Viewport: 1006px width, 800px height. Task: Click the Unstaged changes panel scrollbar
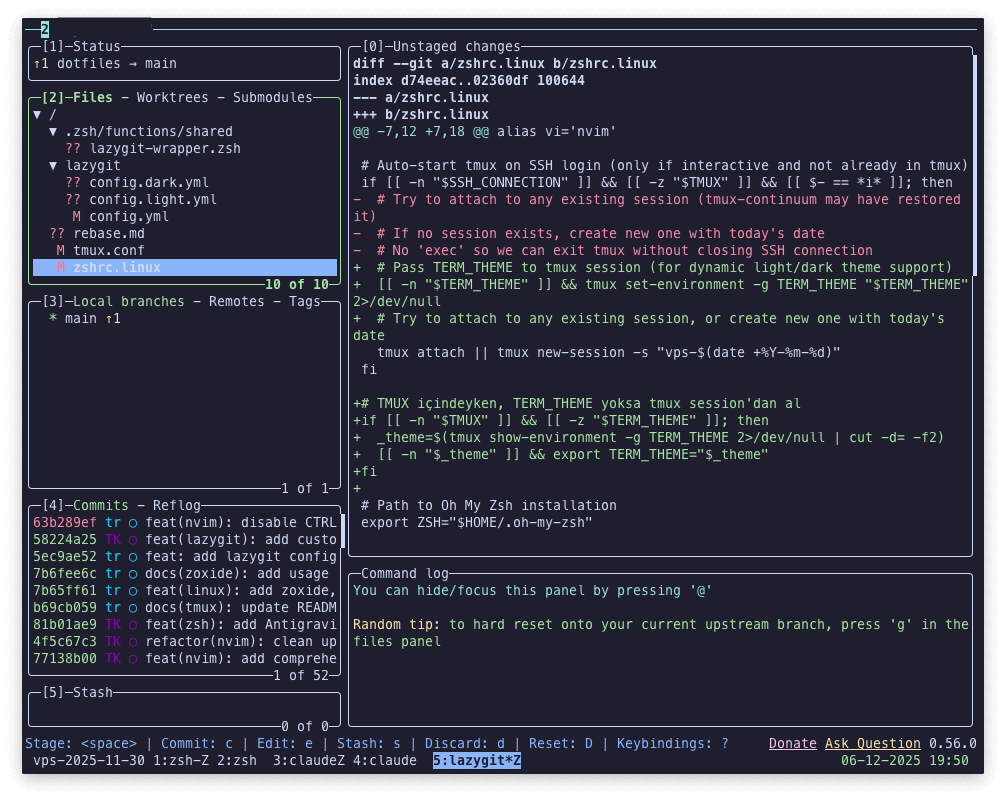975,166
